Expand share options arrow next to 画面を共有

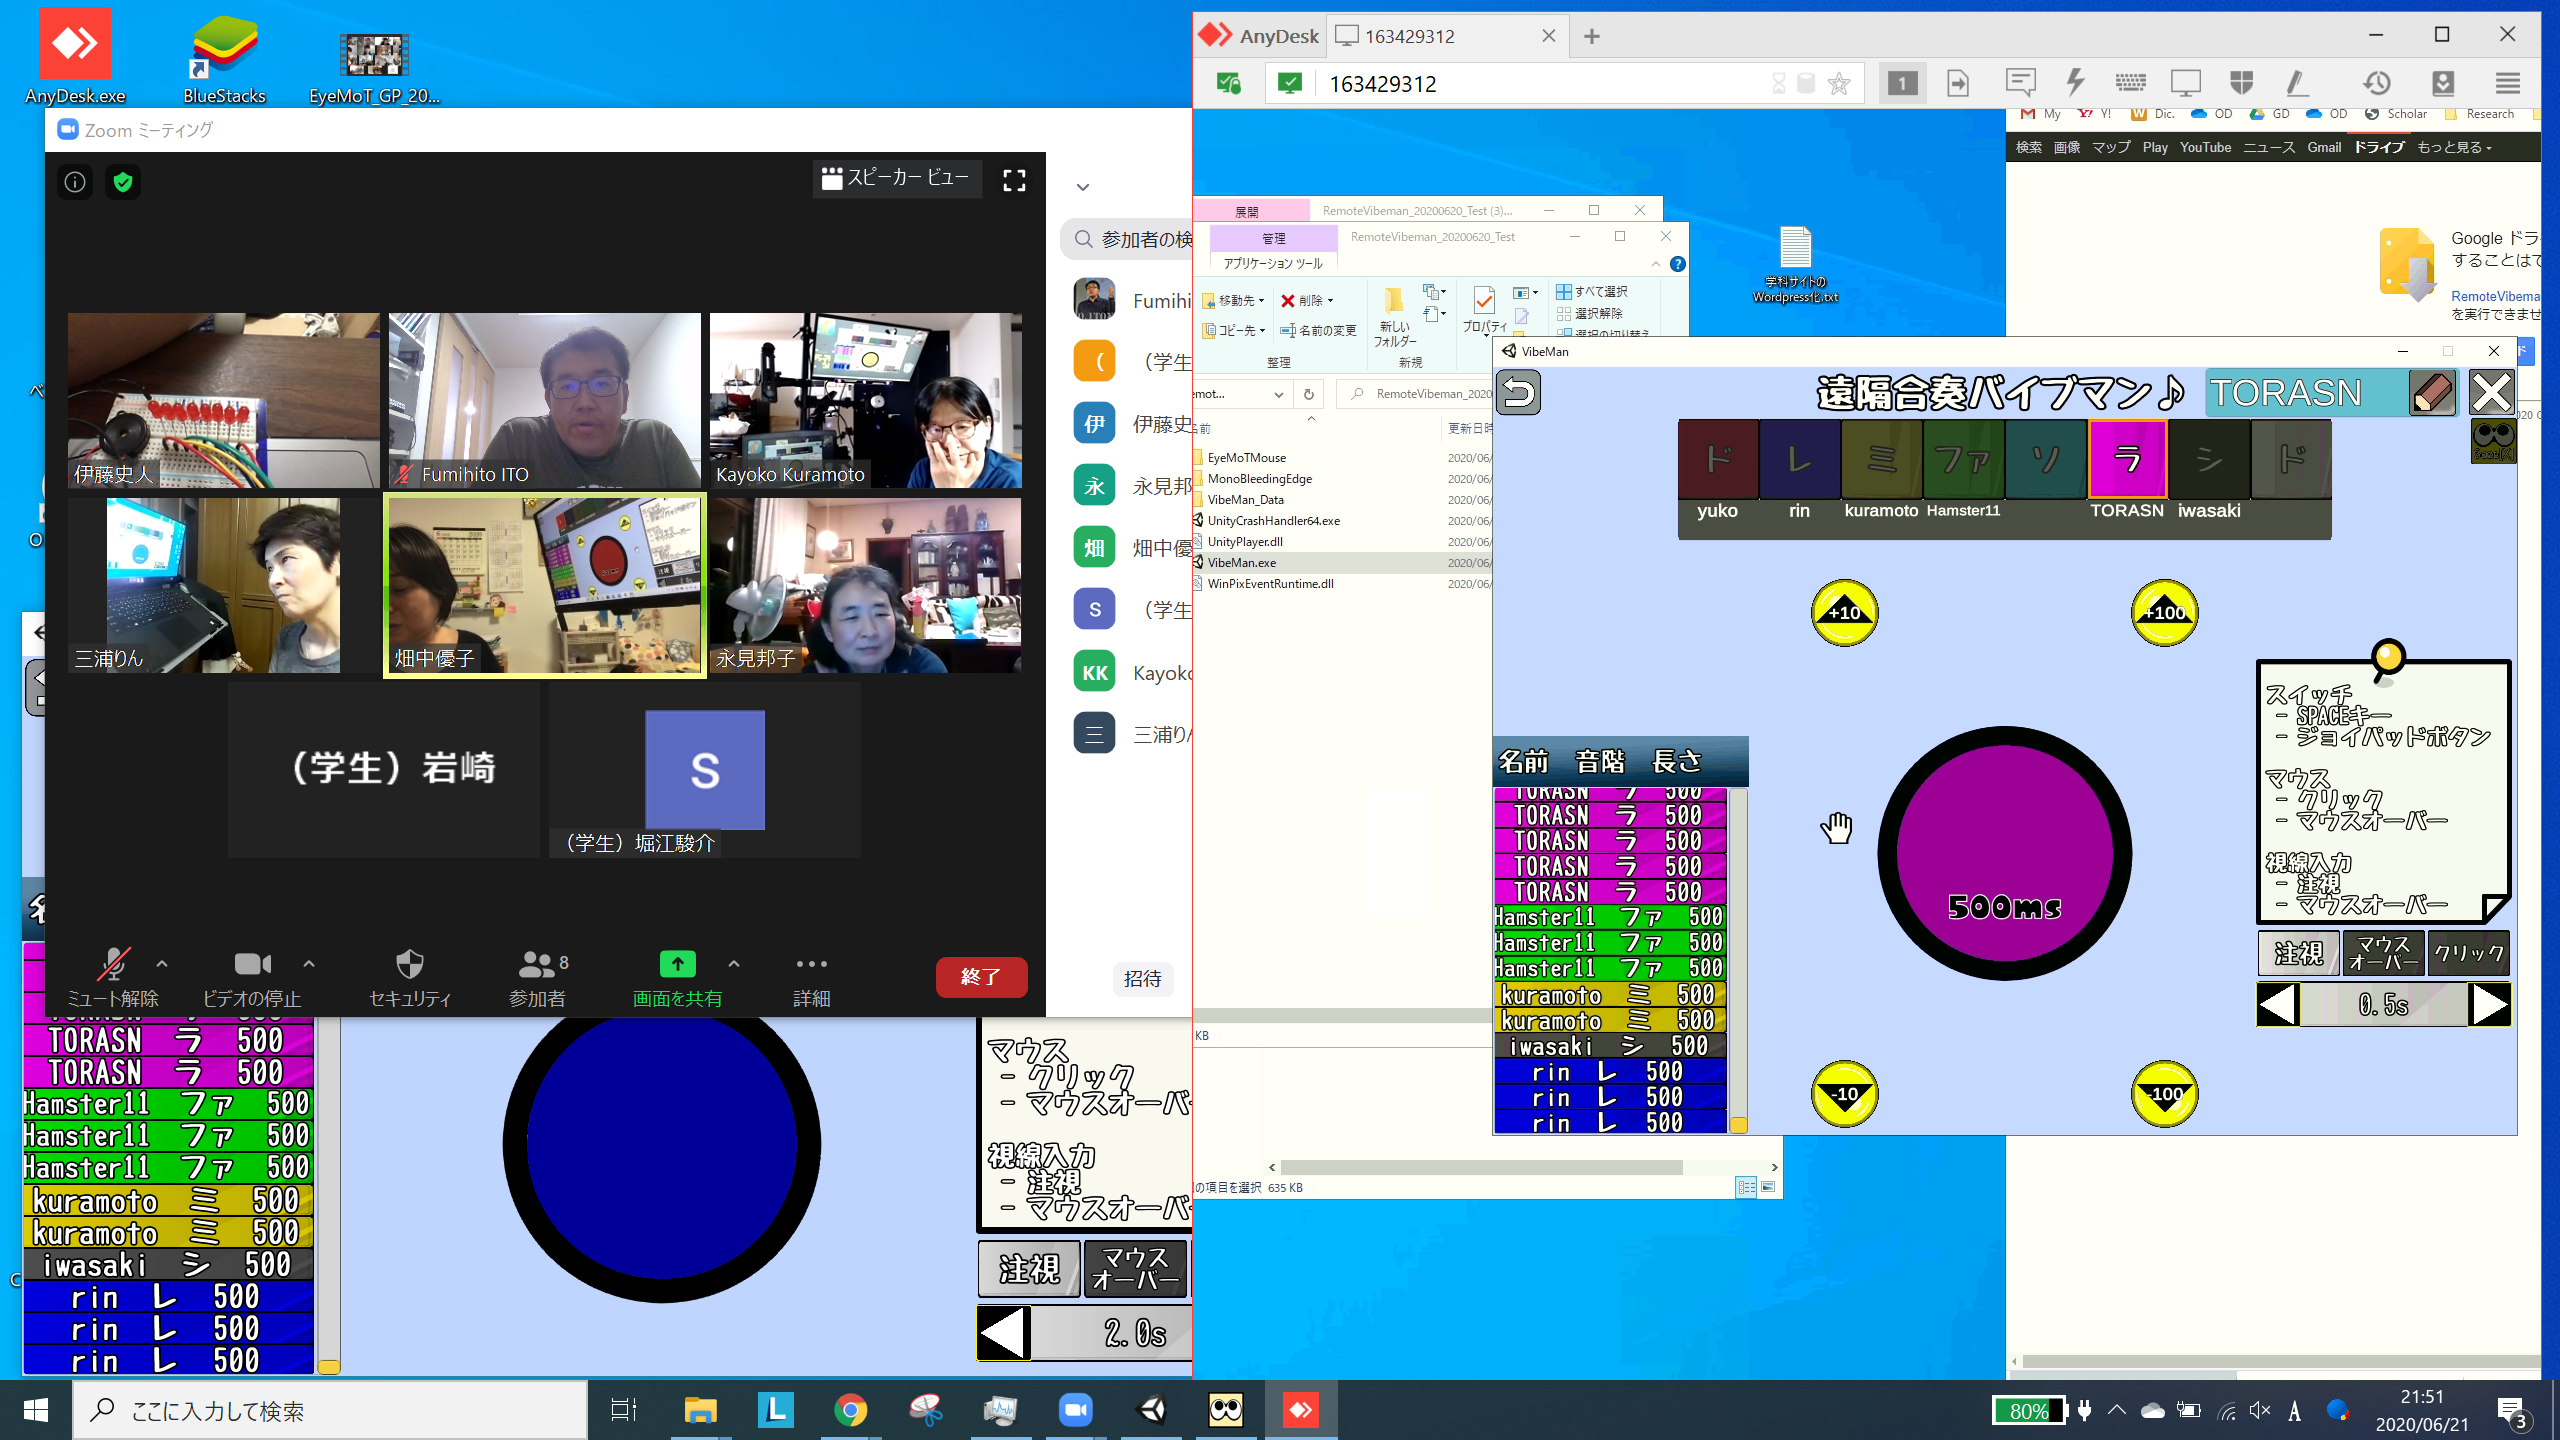(734, 964)
